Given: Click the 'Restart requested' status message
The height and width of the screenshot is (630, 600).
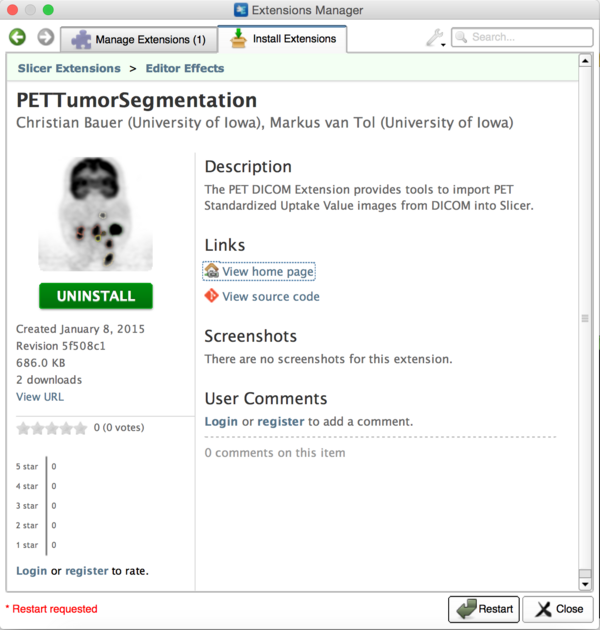Looking at the screenshot, I should [51, 609].
